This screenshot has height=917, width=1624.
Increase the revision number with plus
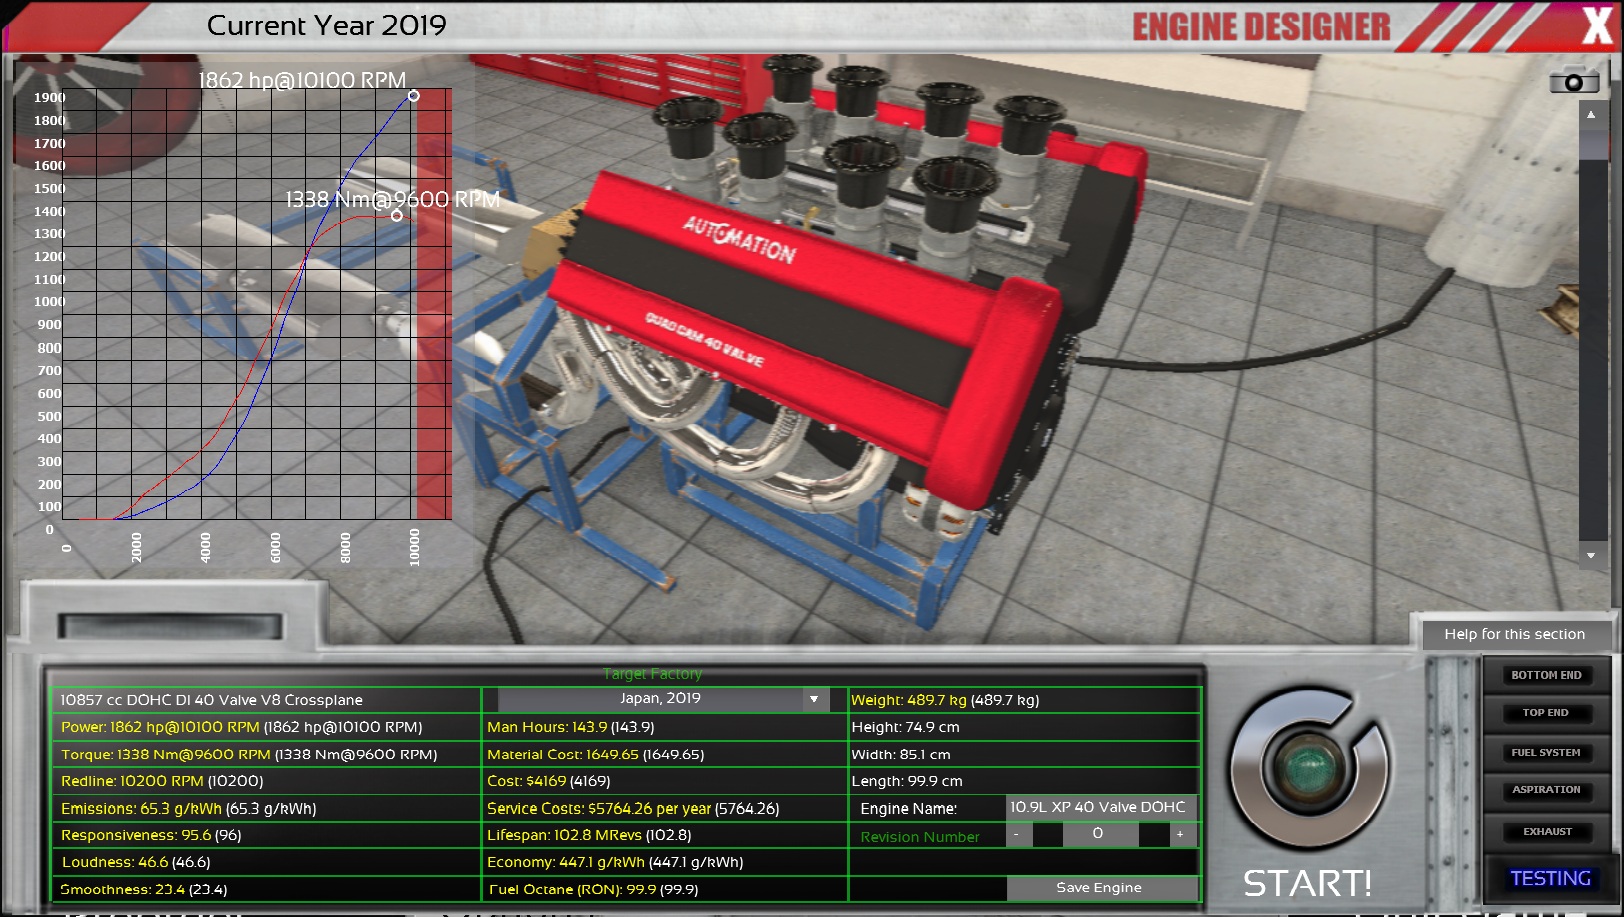point(1181,834)
